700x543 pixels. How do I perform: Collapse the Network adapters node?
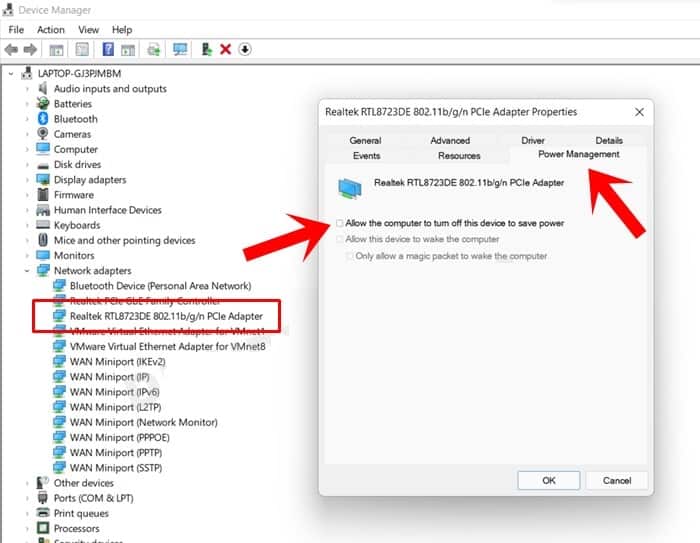[27, 271]
